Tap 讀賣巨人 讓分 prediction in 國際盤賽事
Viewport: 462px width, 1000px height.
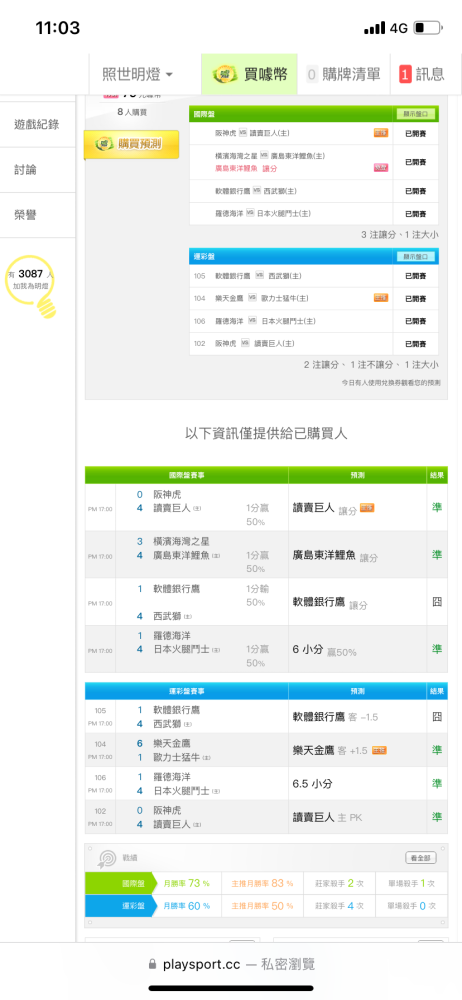pyautogui.click(x=325, y=508)
